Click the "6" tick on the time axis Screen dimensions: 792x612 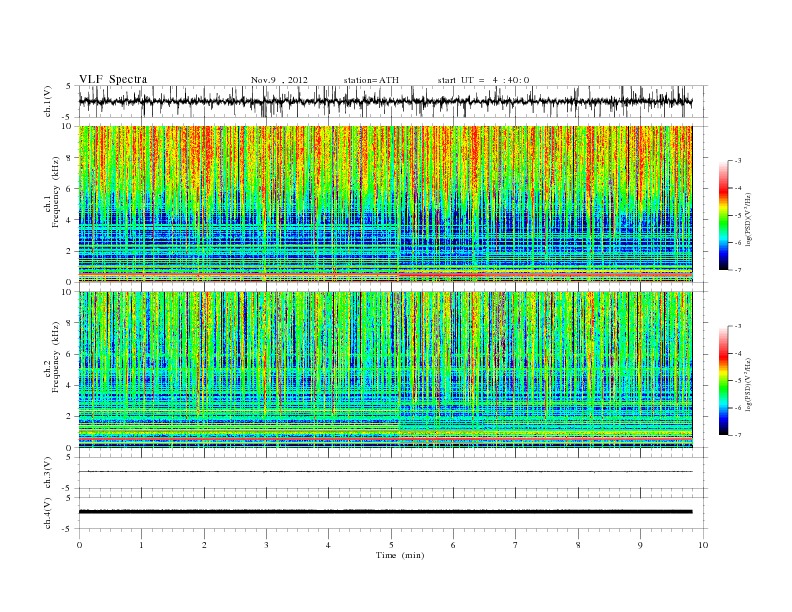coord(453,545)
